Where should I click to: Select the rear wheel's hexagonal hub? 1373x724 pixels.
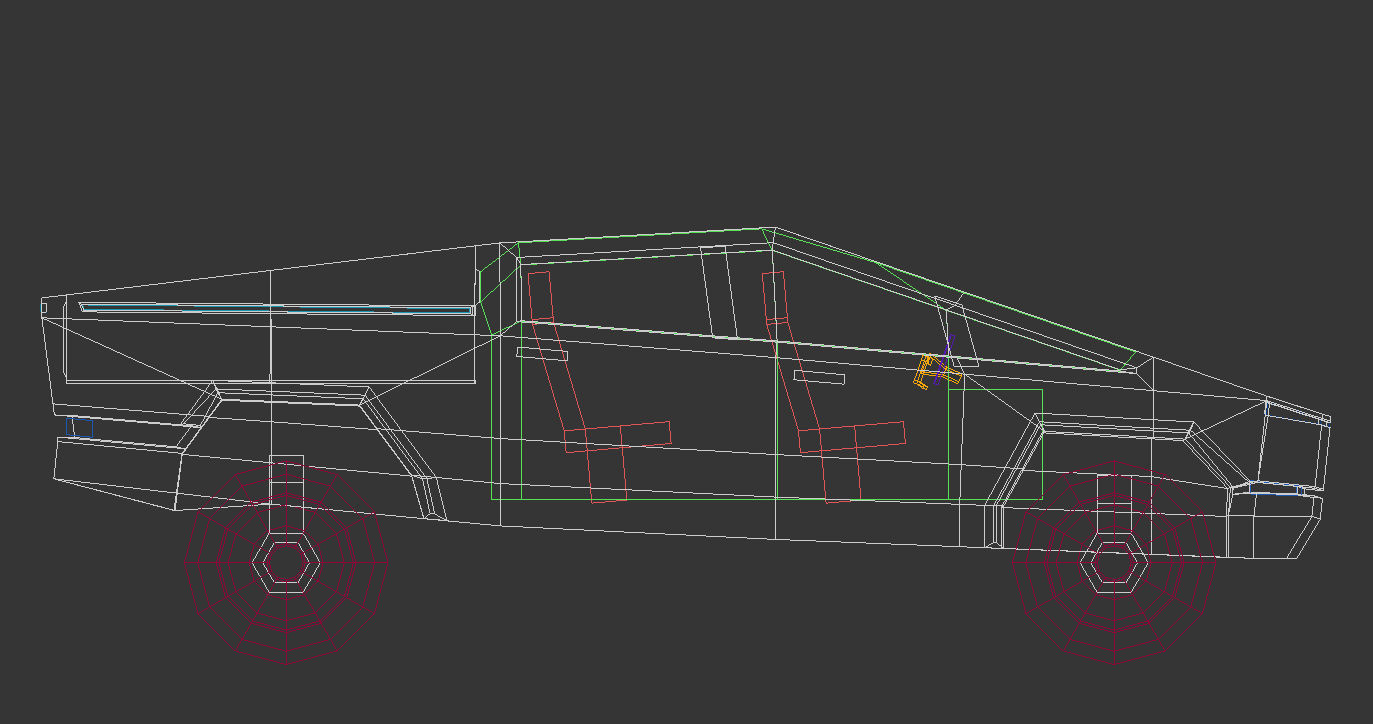pos(286,564)
